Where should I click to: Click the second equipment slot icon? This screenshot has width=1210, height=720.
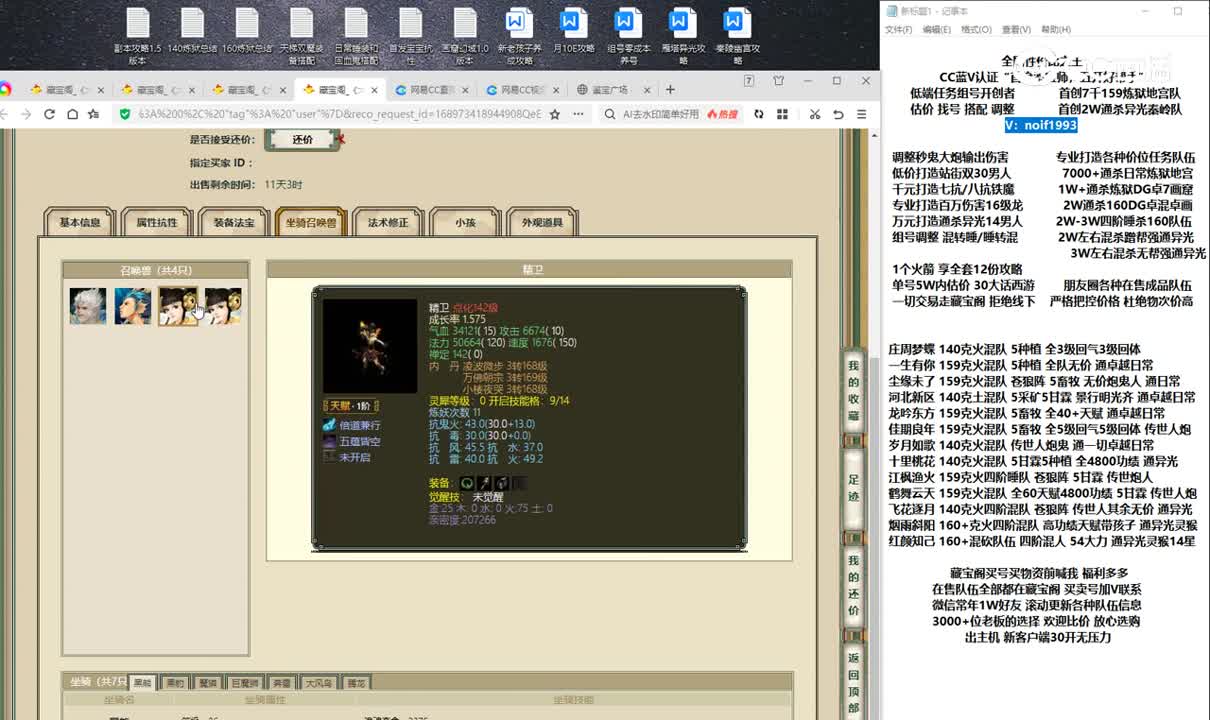click(x=484, y=483)
